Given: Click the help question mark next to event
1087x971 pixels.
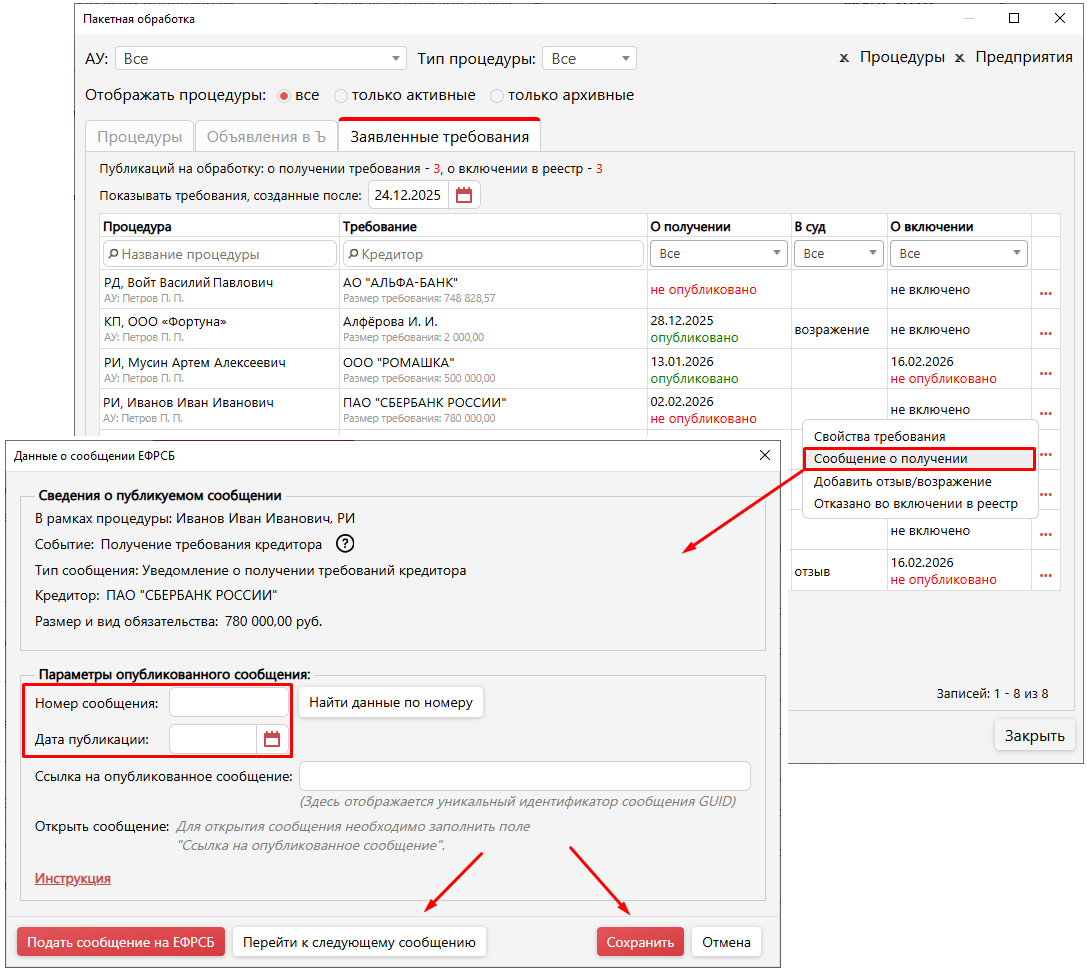Looking at the screenshot, I should (345, 544).
